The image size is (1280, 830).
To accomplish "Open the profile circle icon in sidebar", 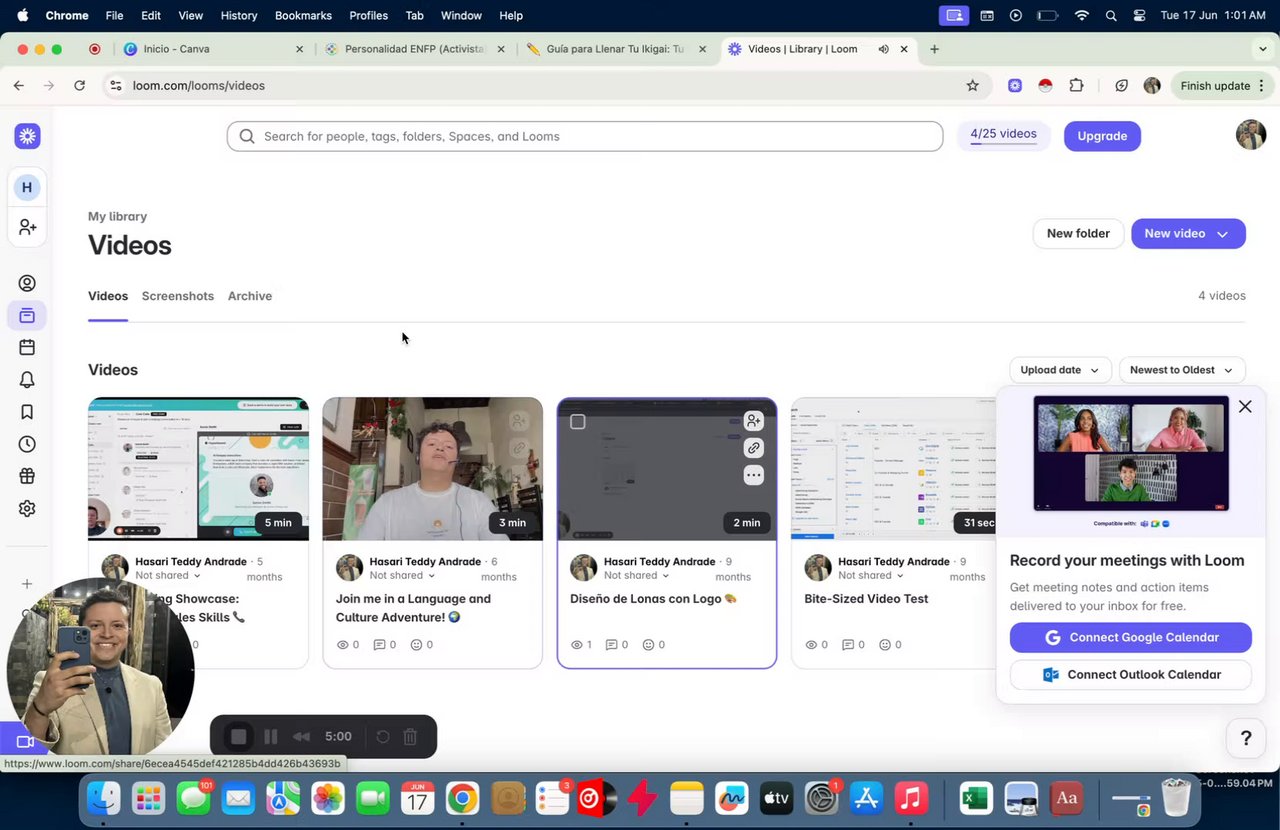I will (x=27, y=284).
